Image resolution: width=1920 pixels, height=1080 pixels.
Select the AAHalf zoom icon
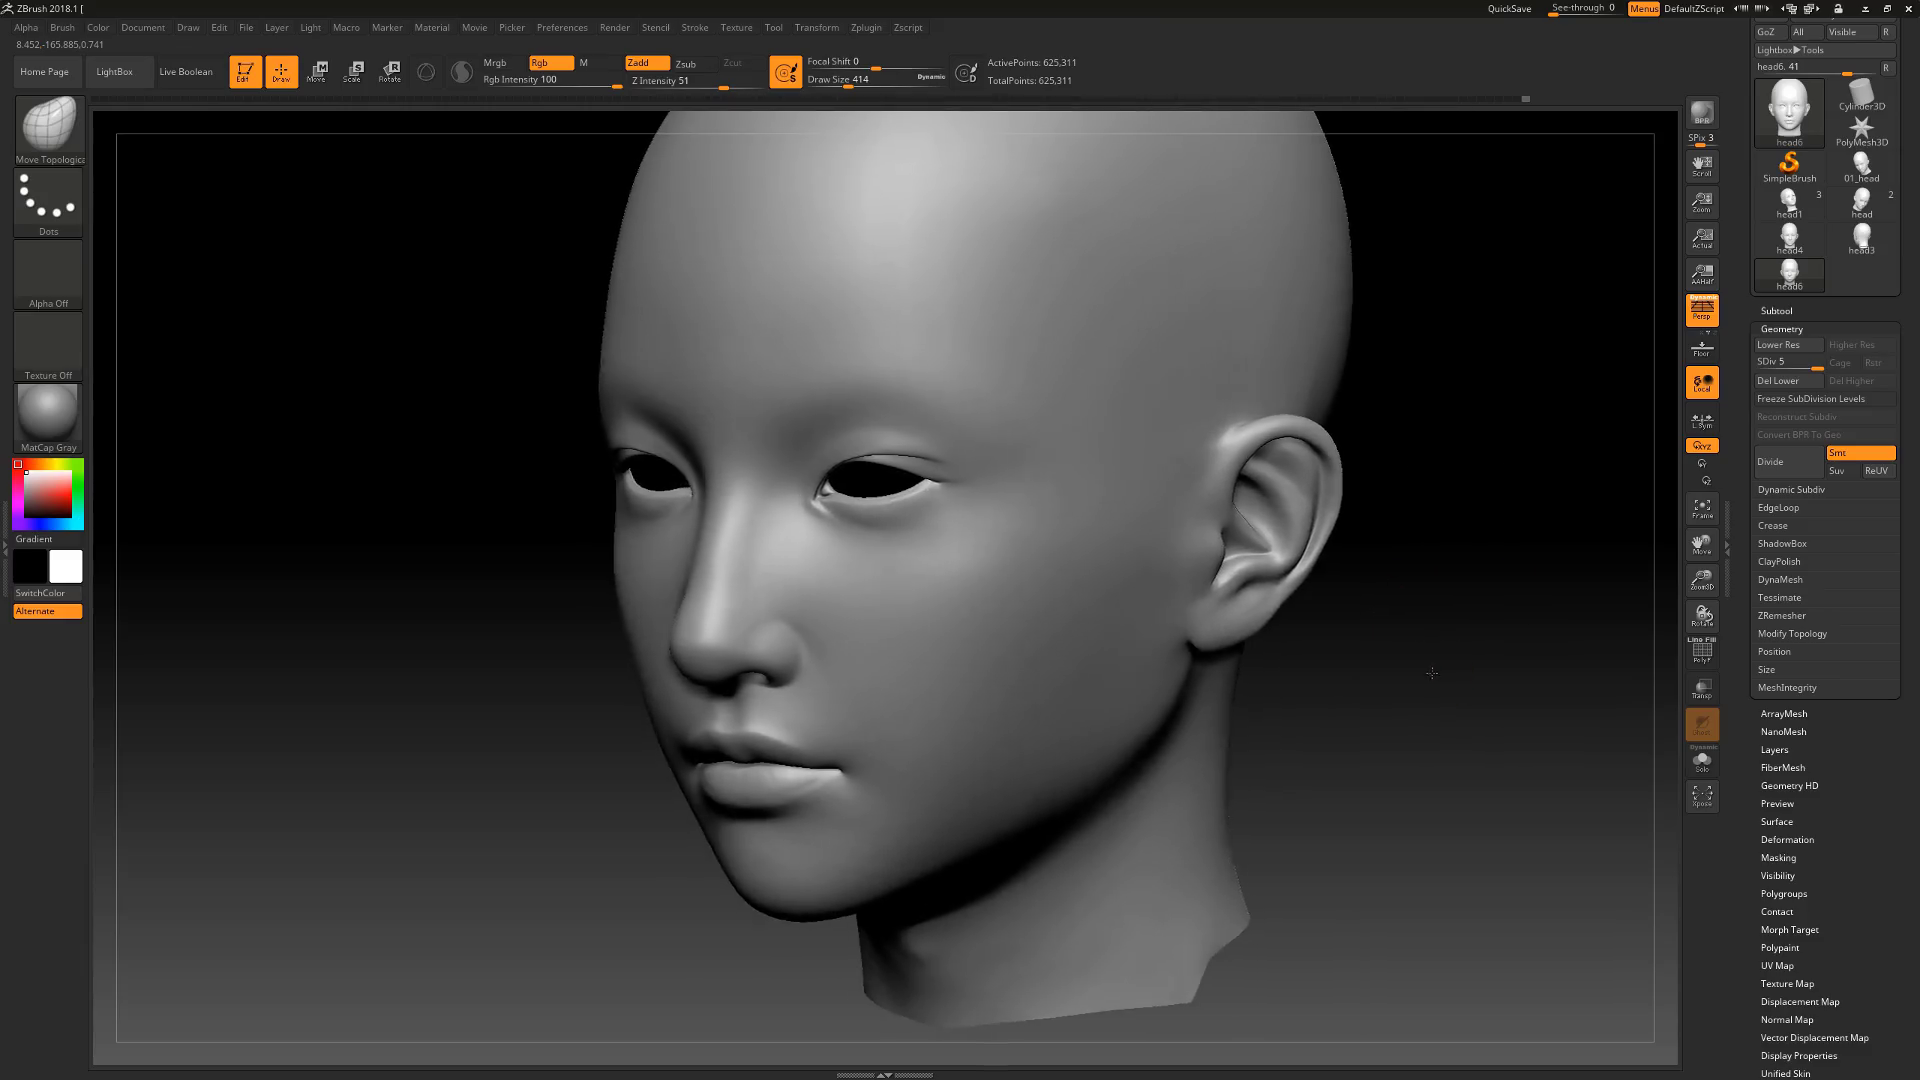point(1702,274)
